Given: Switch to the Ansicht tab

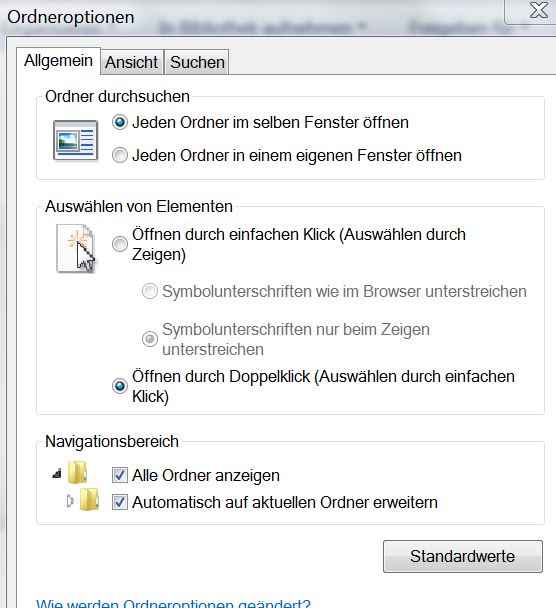Looking at the screenshot, I should pos(132,62).
